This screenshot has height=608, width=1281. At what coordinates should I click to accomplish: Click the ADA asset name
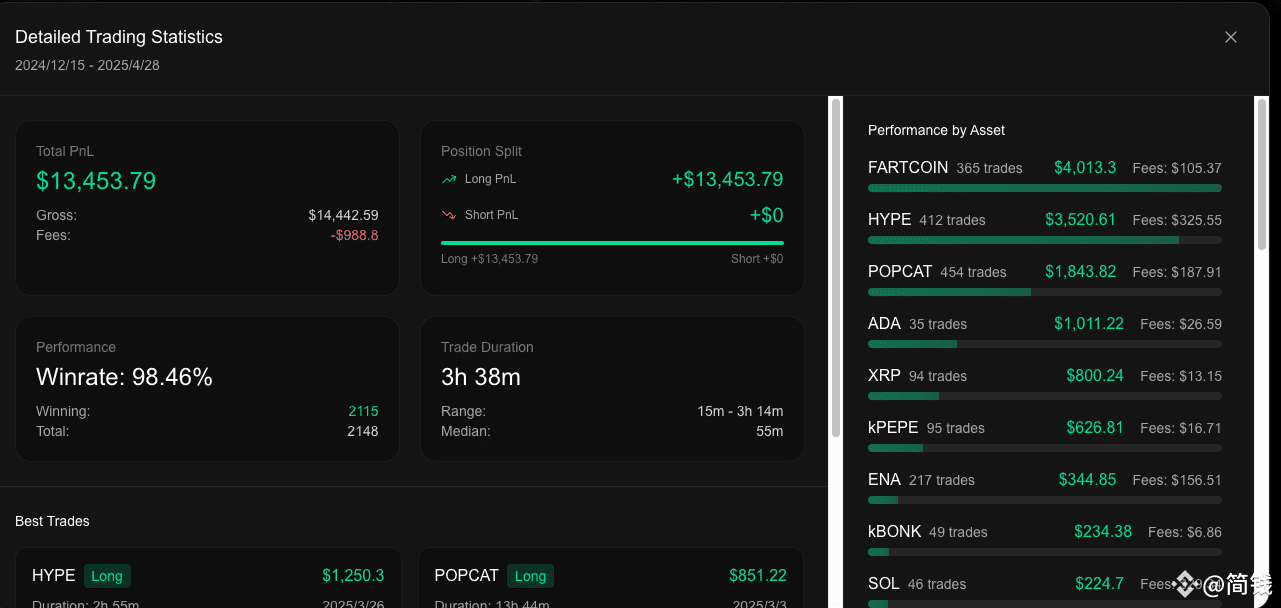pyautogui.click(x=884, y=324)
